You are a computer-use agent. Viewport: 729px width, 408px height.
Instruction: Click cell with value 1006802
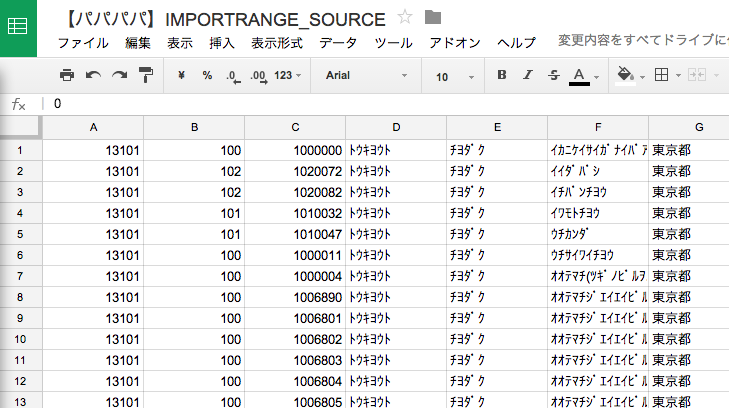click(295, 339)
